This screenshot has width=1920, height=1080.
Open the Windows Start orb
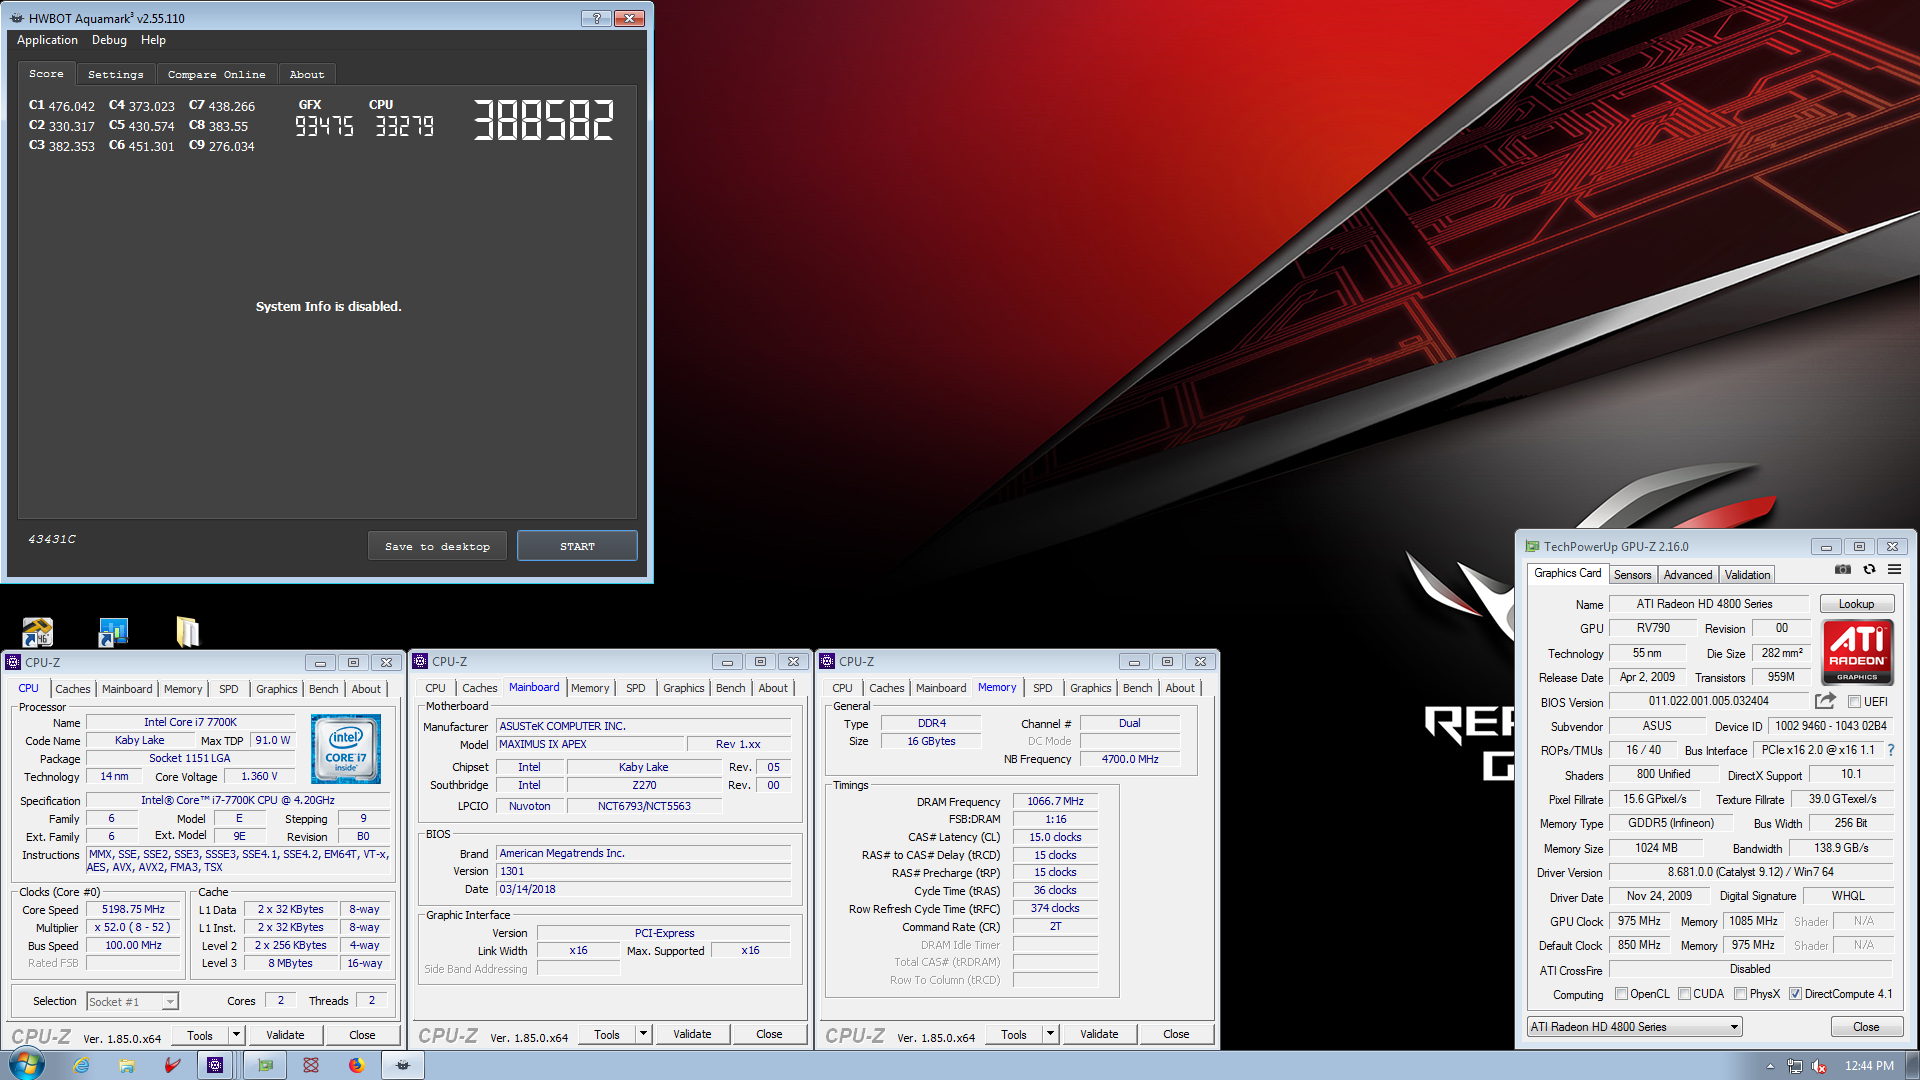pos(27,1064)
